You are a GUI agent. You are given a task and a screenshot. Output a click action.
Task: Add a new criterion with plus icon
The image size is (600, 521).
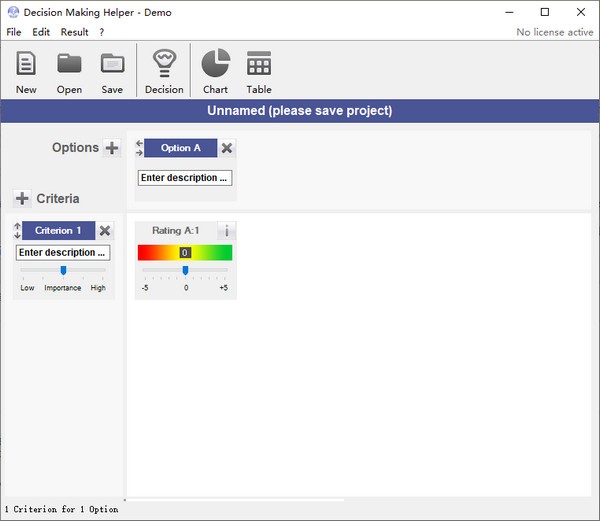[x=22, y=199]
